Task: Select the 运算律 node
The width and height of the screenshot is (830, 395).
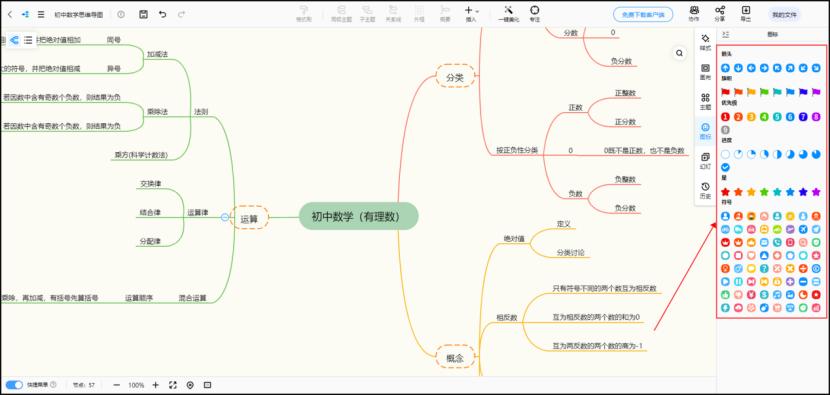Action: coord(197,212)
